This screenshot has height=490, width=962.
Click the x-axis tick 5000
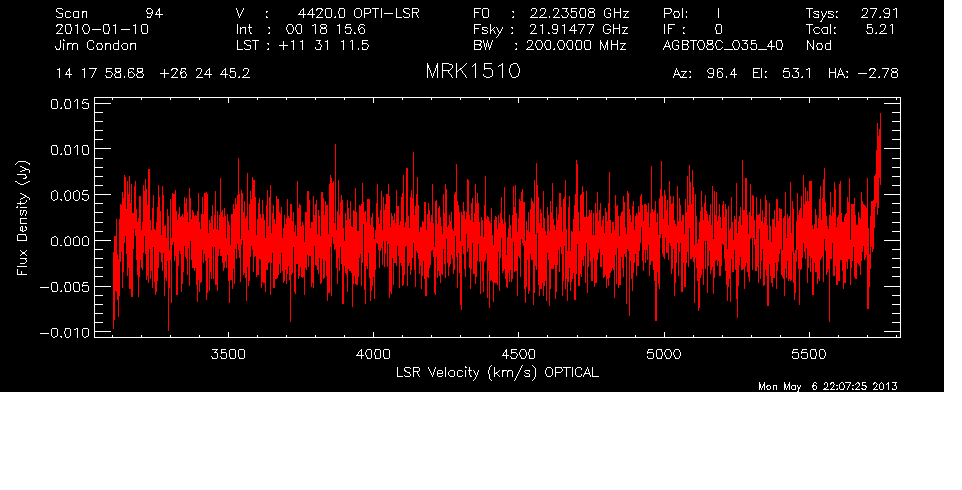(x=664, y=354)
